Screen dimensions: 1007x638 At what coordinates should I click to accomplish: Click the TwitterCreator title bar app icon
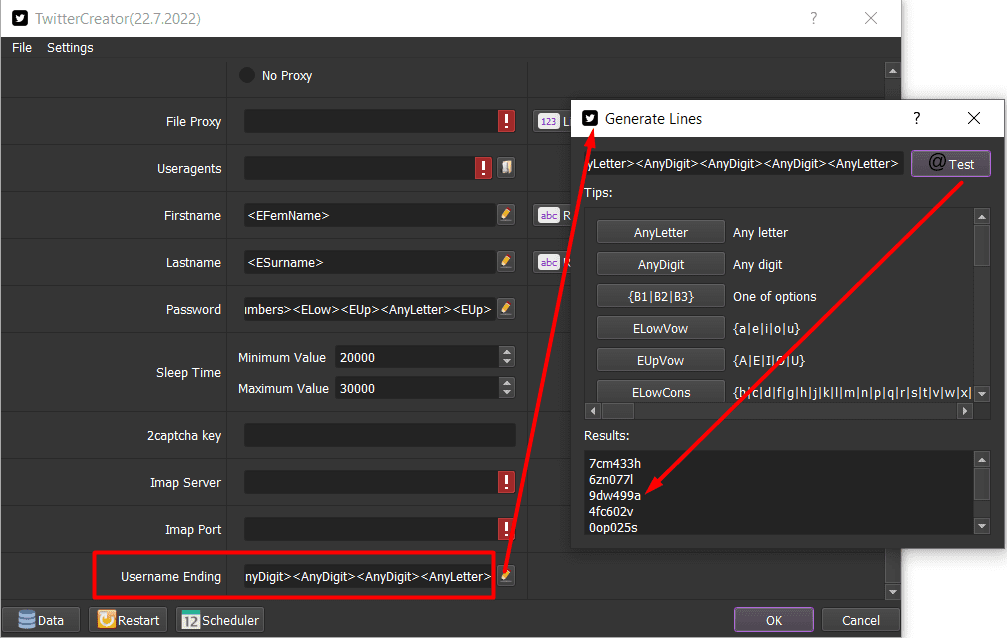20,18
